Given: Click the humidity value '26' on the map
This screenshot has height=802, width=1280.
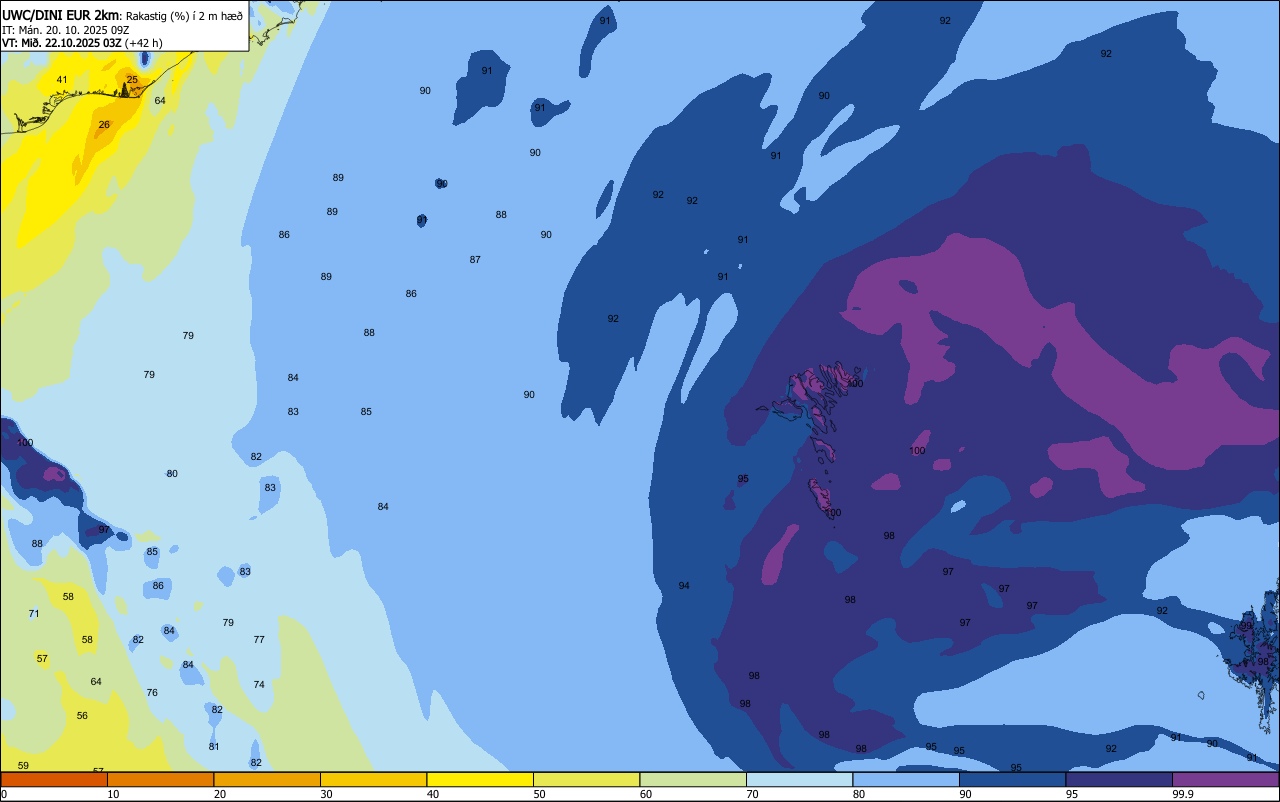Looking at the screenshot, I should [x=104, y=125].
